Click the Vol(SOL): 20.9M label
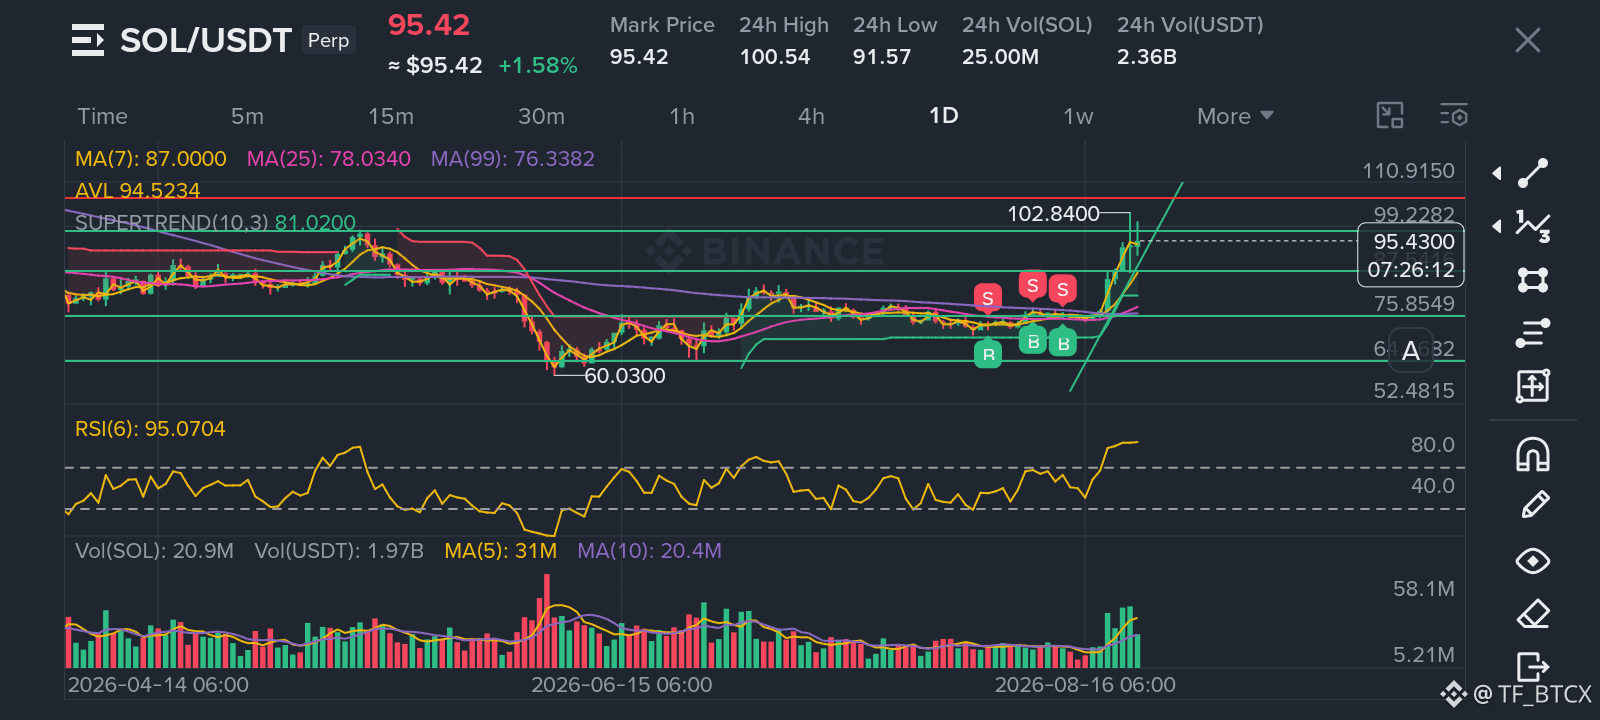This screenshot has width=1600, height=720. [154, 551]
